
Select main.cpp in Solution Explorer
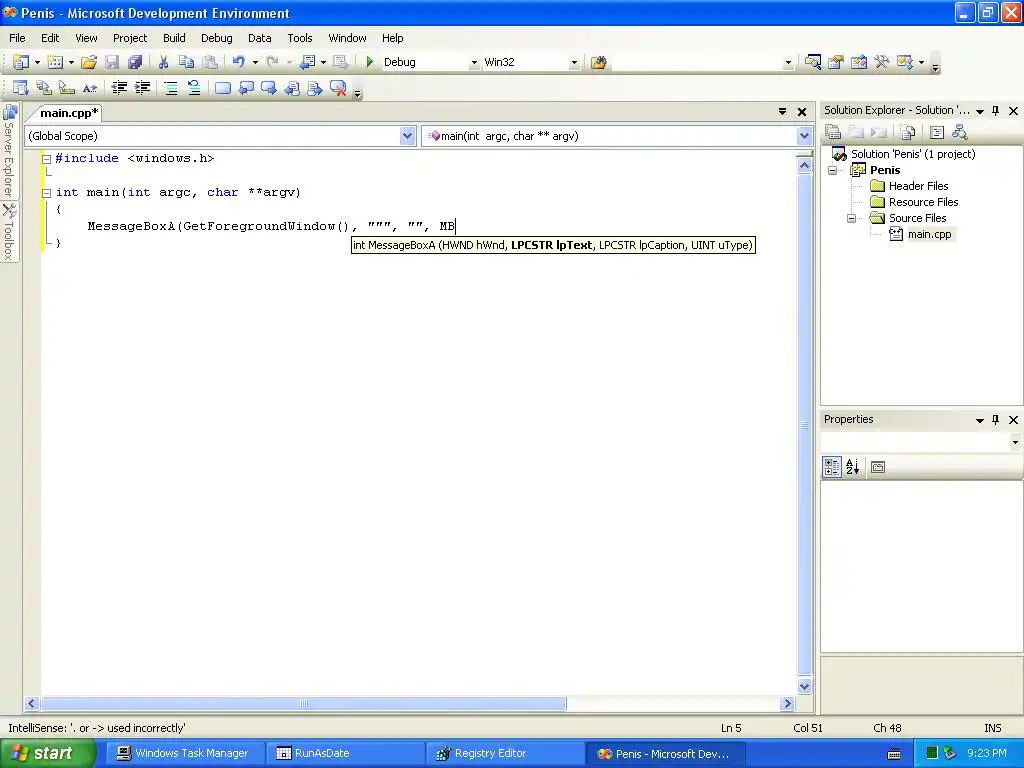click(x=929, y=234)
